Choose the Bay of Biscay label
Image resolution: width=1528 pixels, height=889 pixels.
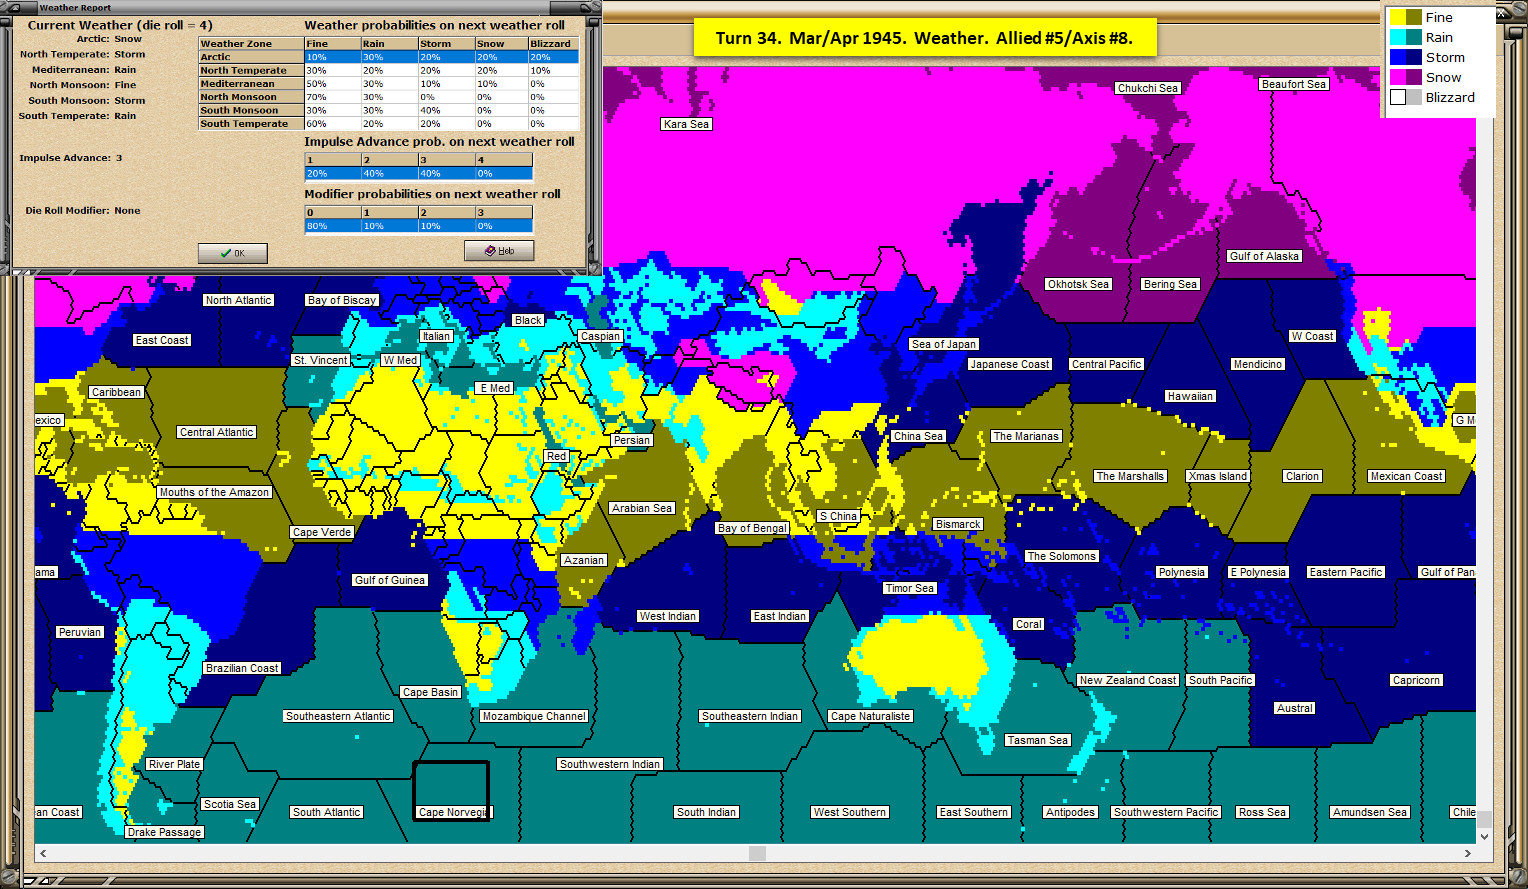click(342, 300)
